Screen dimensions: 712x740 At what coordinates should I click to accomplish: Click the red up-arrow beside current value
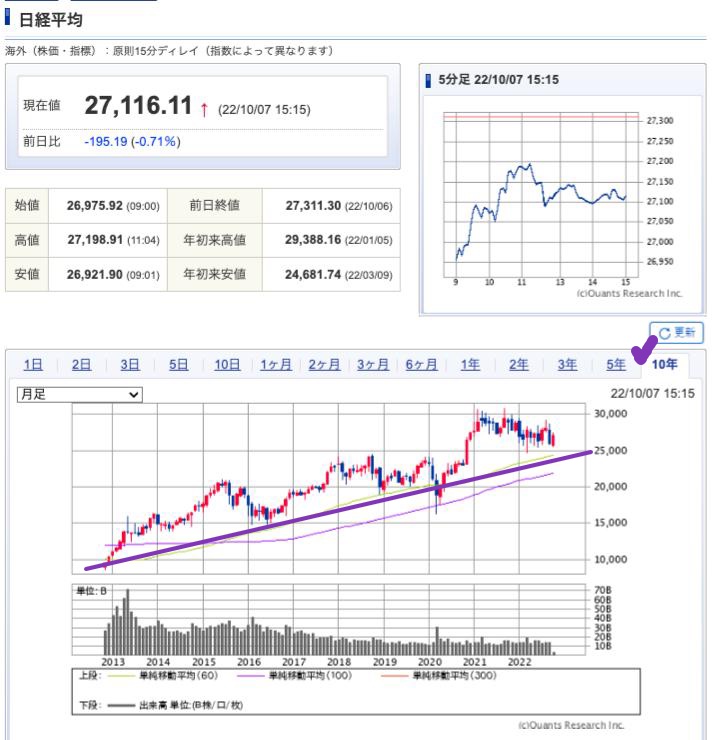(204, 109)
